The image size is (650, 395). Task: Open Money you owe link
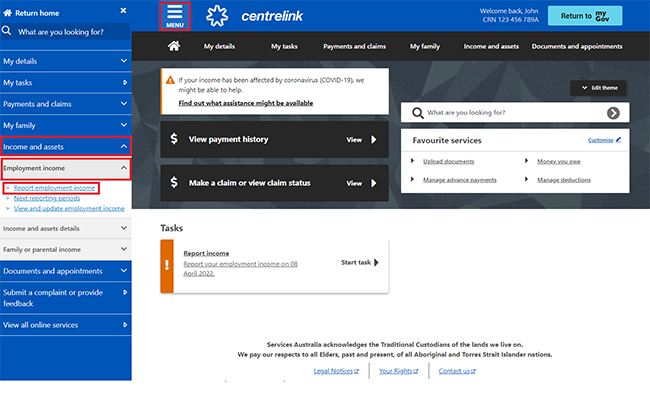(x=558, y=161)
